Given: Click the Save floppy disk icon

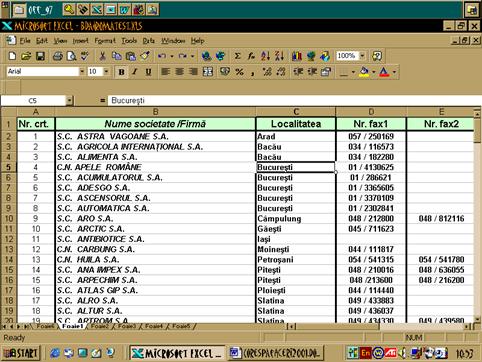Looking at the screenshot, I should coord(40,56).
